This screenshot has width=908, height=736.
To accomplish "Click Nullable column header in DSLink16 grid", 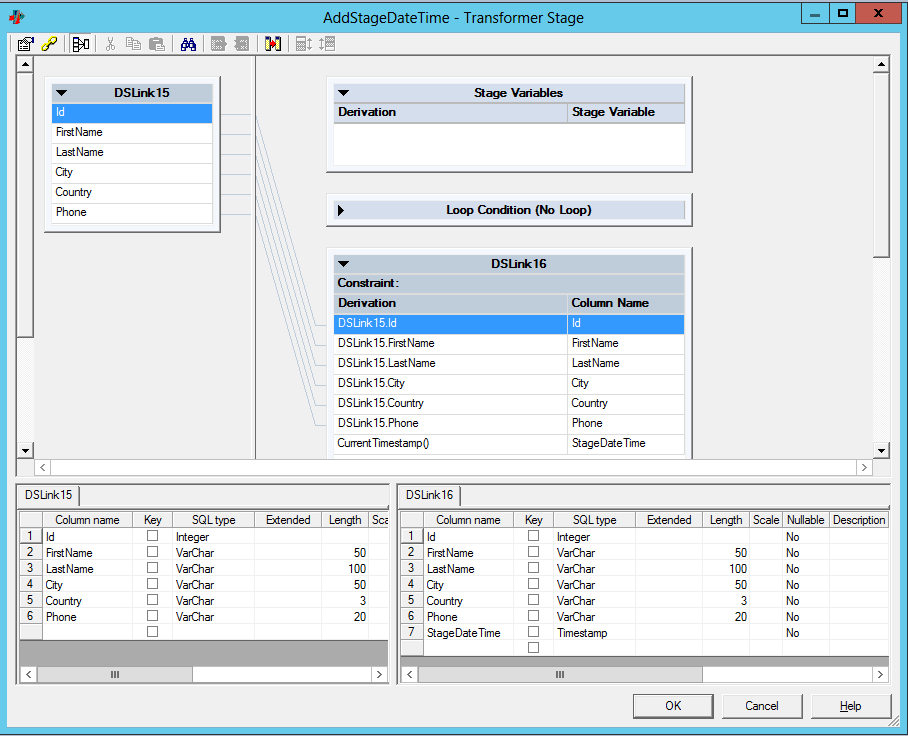I will tap(806, 520).
